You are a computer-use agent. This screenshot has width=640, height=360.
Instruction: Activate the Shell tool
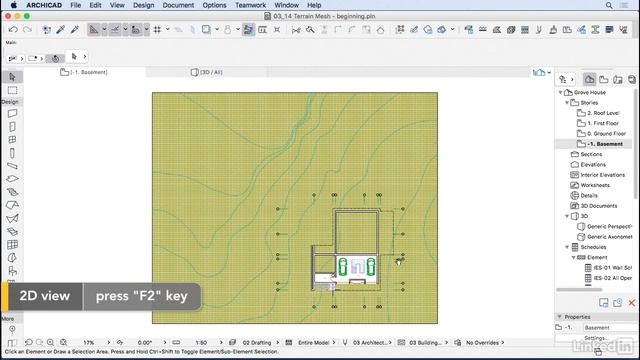point(12,218)
